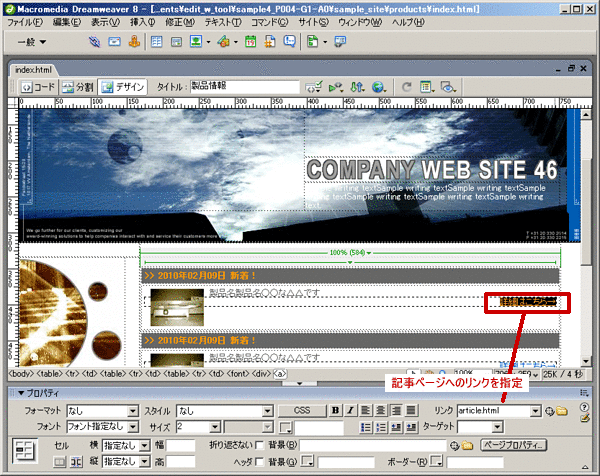
Task: Open the ファイル(F) menu
Action: pyautogui.click(x=25, y=23)
